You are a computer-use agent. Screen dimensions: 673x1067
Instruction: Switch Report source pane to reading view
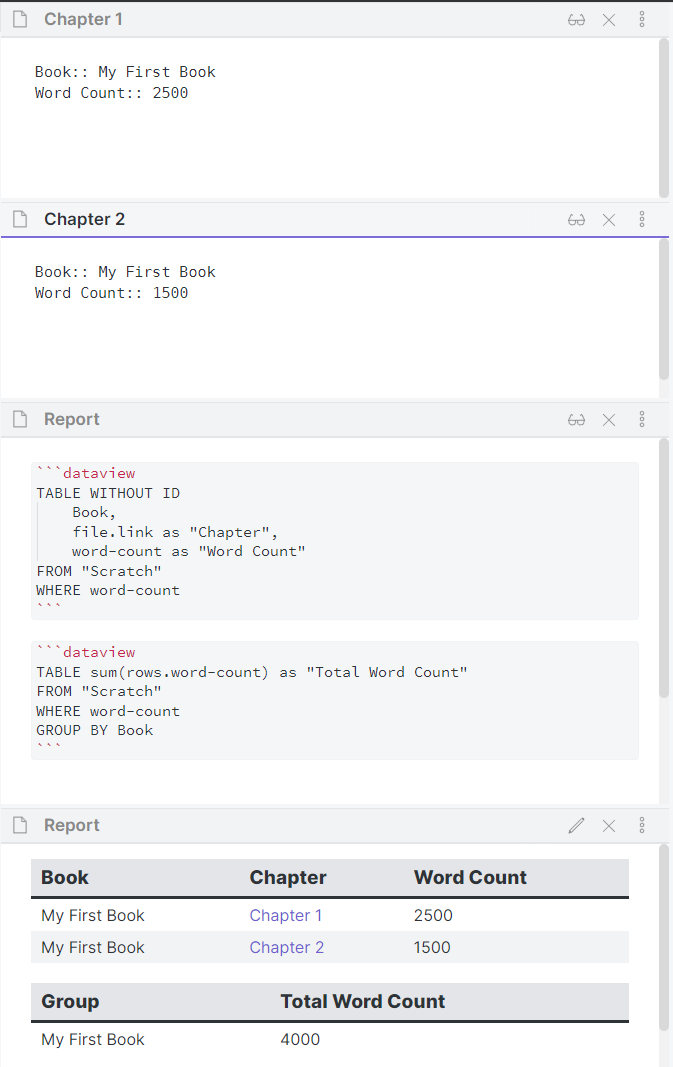[576, 420]
